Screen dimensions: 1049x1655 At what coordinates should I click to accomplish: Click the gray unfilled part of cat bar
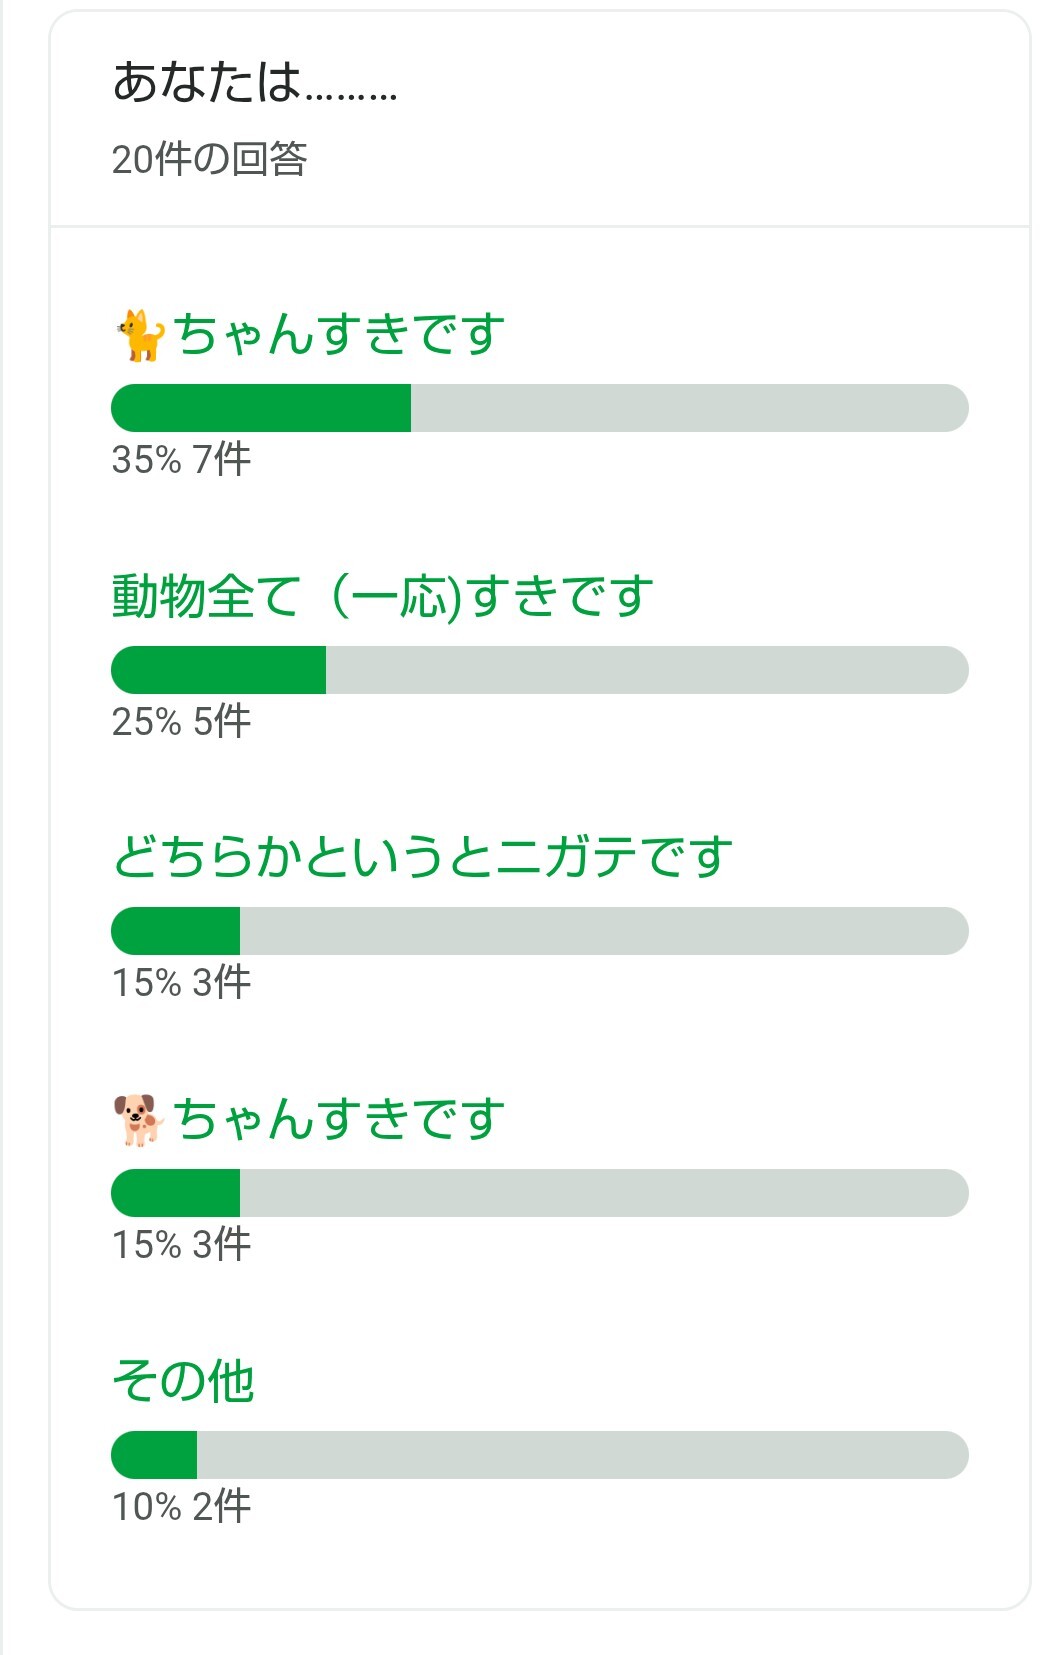(689, 408)
